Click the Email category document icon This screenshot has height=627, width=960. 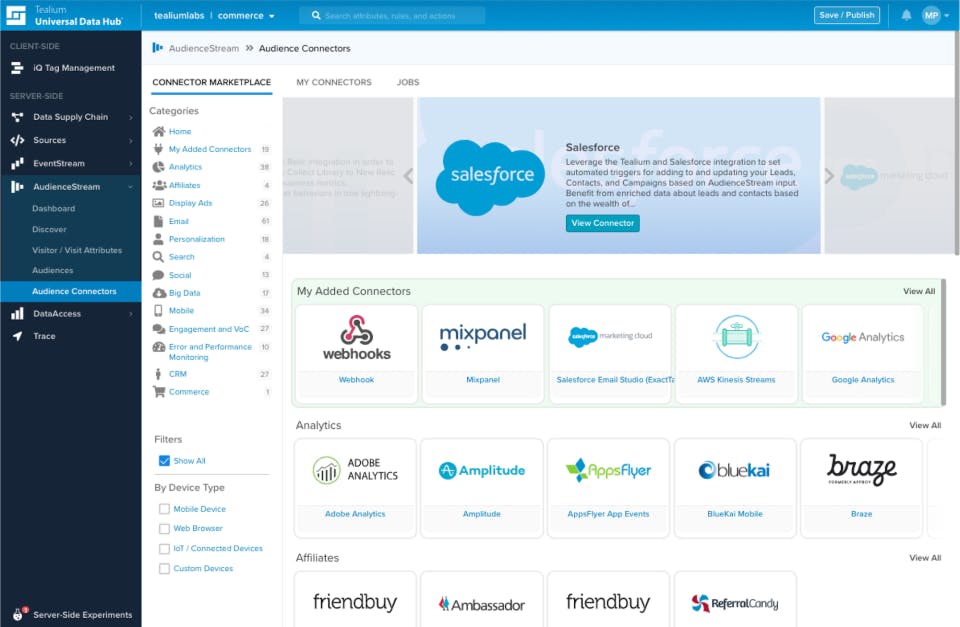click(x=159, y=221)
